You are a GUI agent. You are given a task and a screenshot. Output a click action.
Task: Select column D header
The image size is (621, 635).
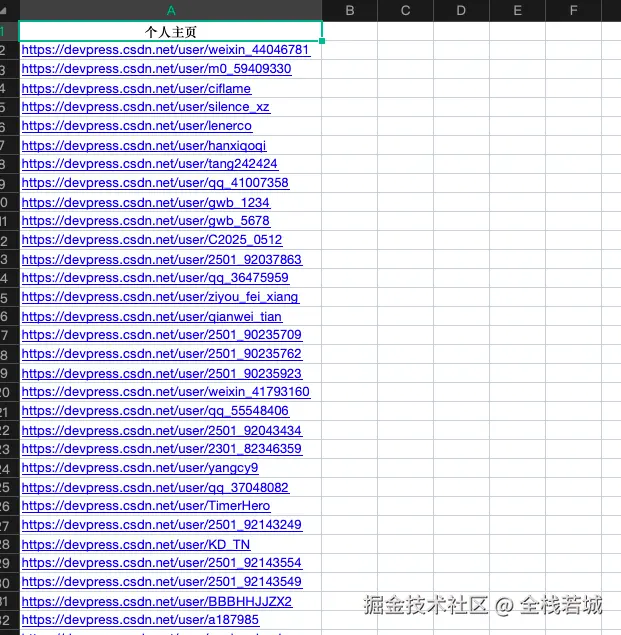click(461, 11)
